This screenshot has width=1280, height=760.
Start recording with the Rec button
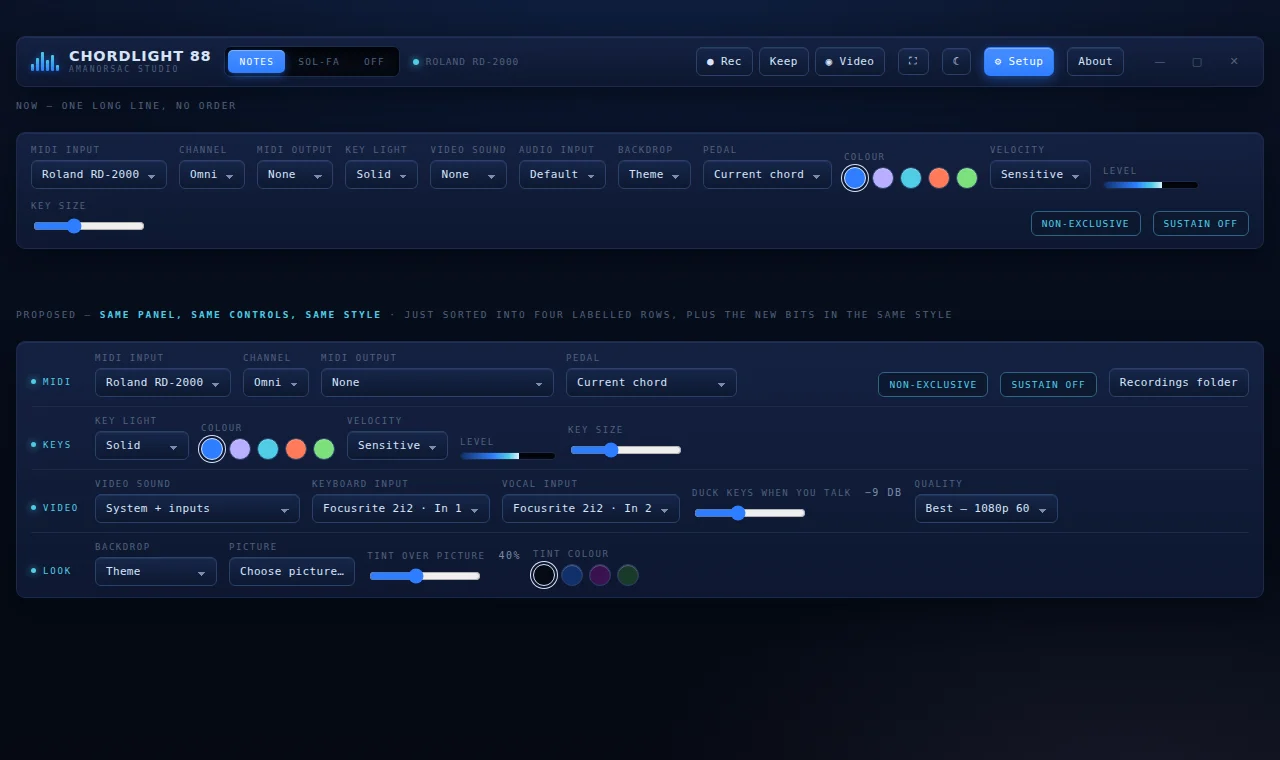coord(724,62)
